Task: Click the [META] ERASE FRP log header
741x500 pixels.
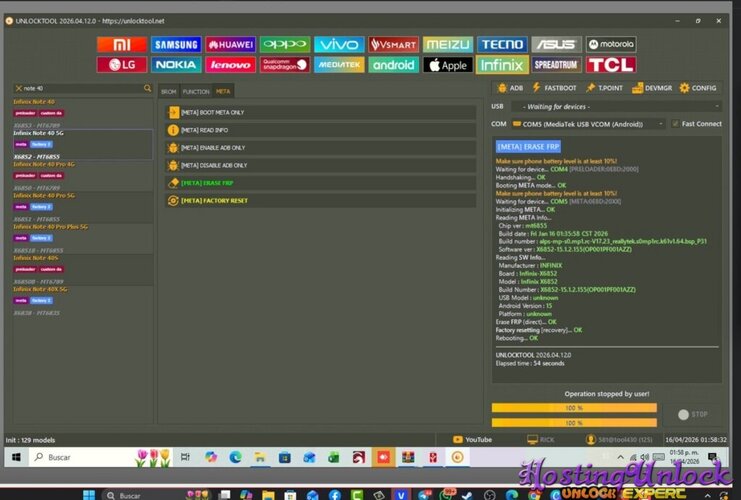Action: 528,147
